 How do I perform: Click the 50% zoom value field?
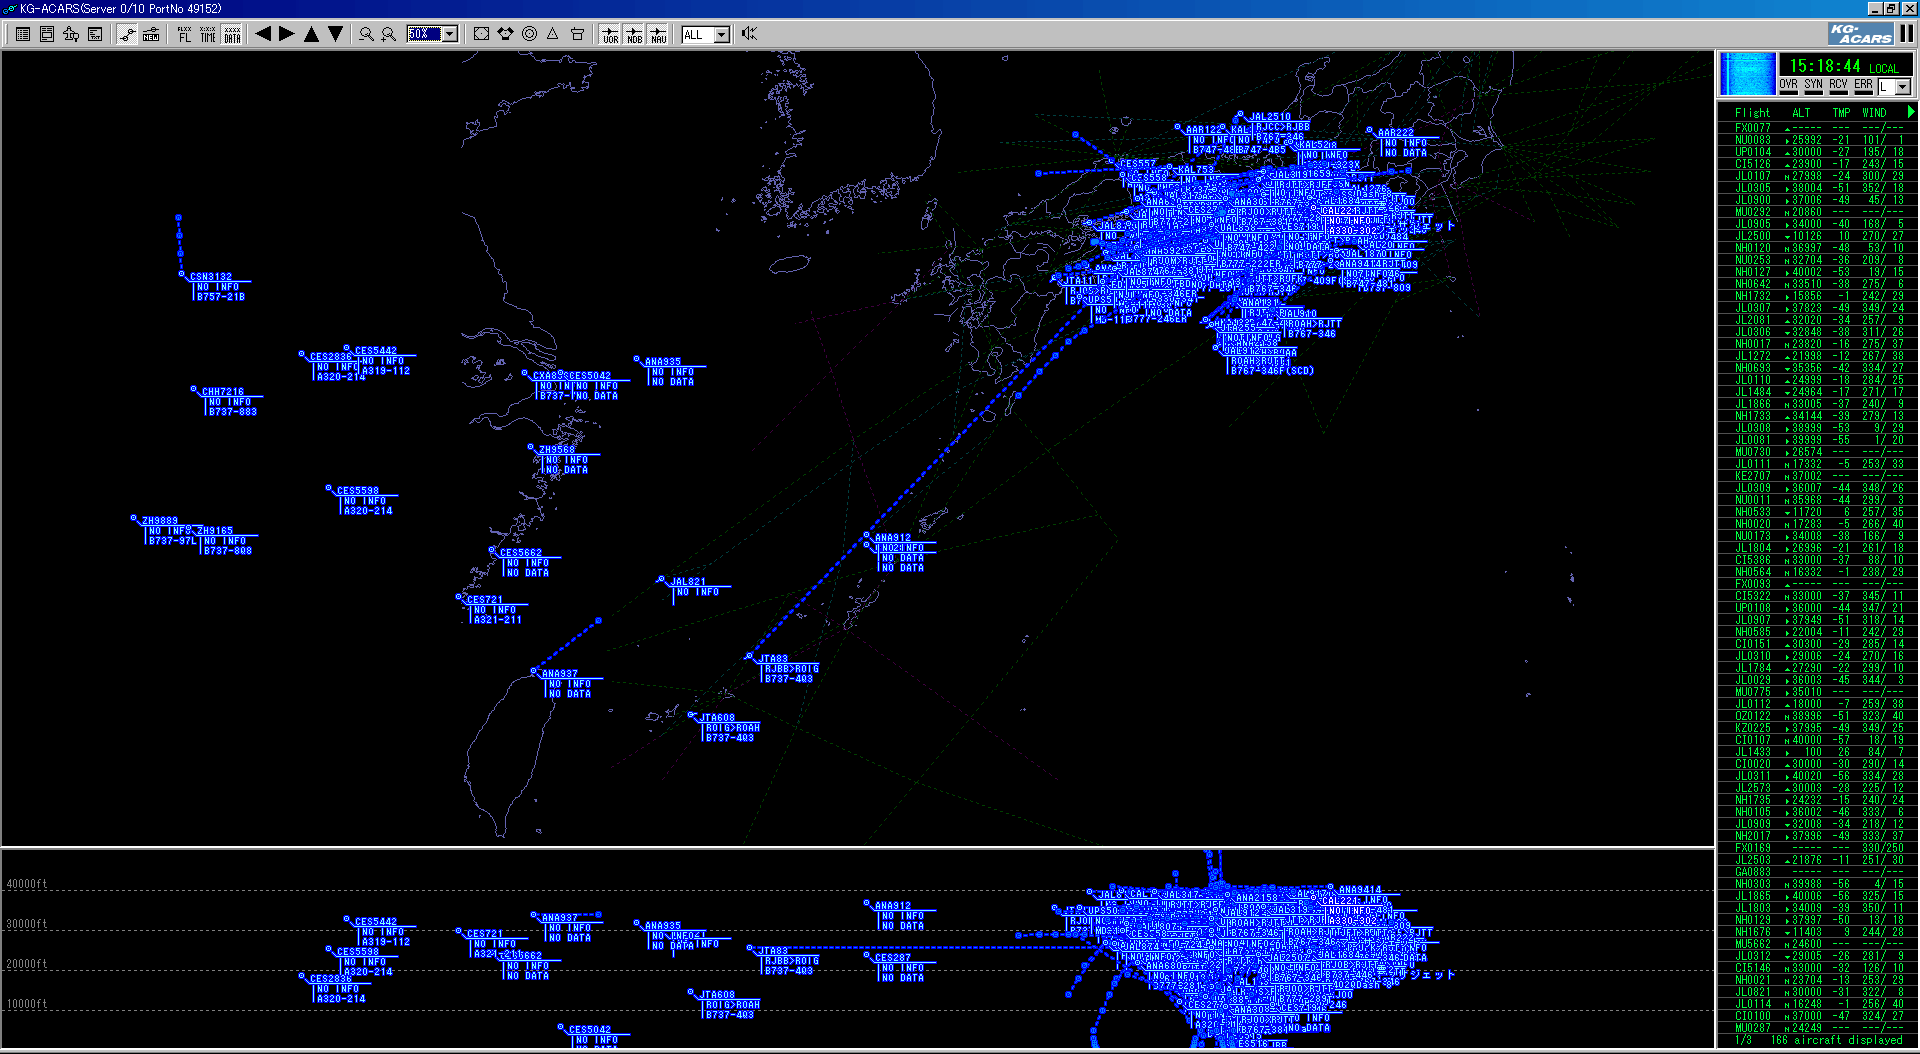click(424, 34)
